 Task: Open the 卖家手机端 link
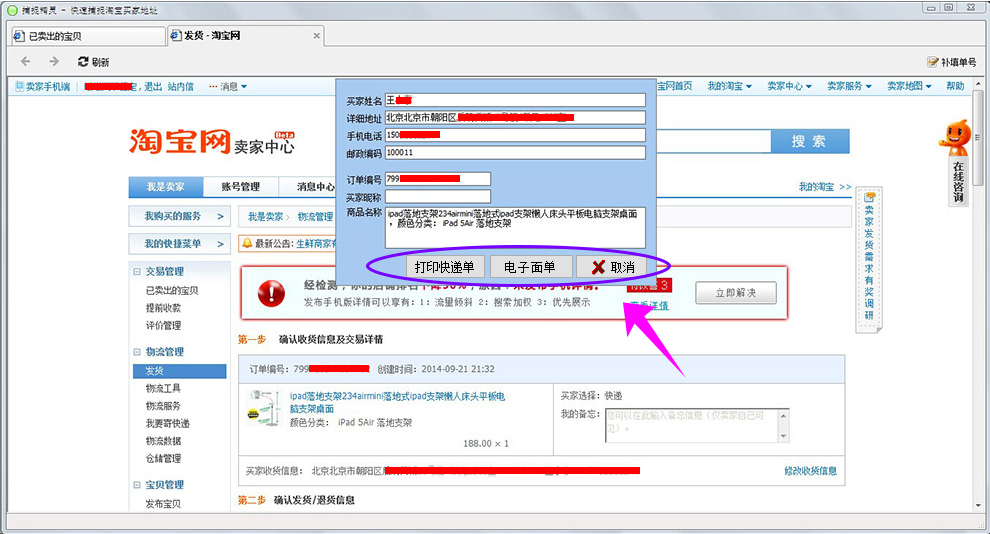pos(43,86)
